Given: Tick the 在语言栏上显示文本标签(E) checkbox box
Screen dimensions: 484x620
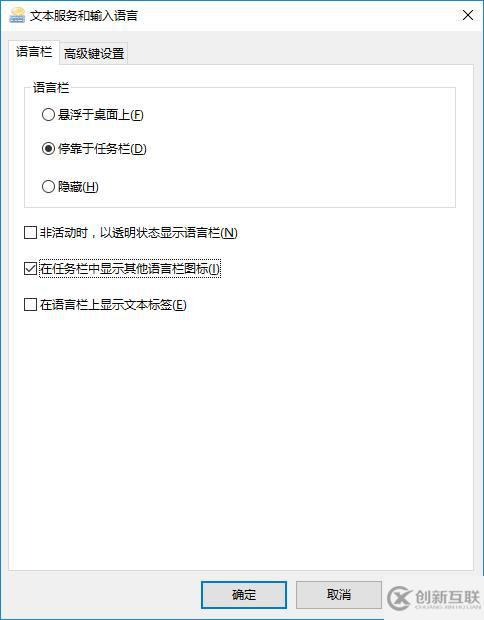Looking at the screenshot, I should (30, 304).
